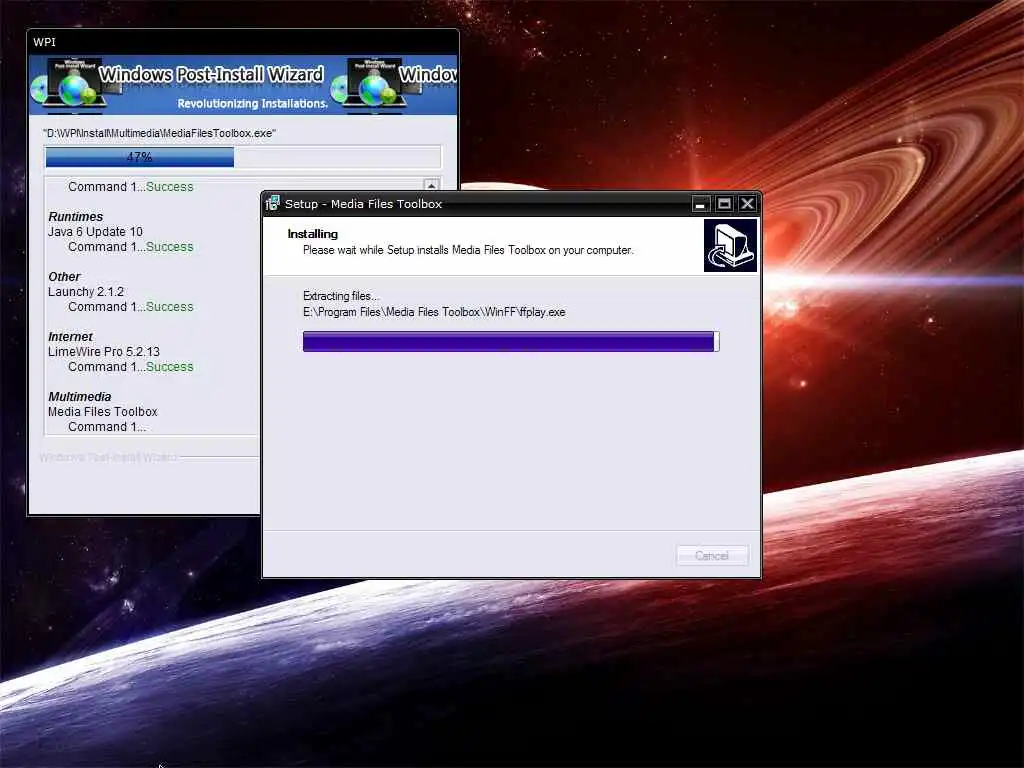Click the computer installer graphic in Setup header
1024x768 pixels.
730,246
